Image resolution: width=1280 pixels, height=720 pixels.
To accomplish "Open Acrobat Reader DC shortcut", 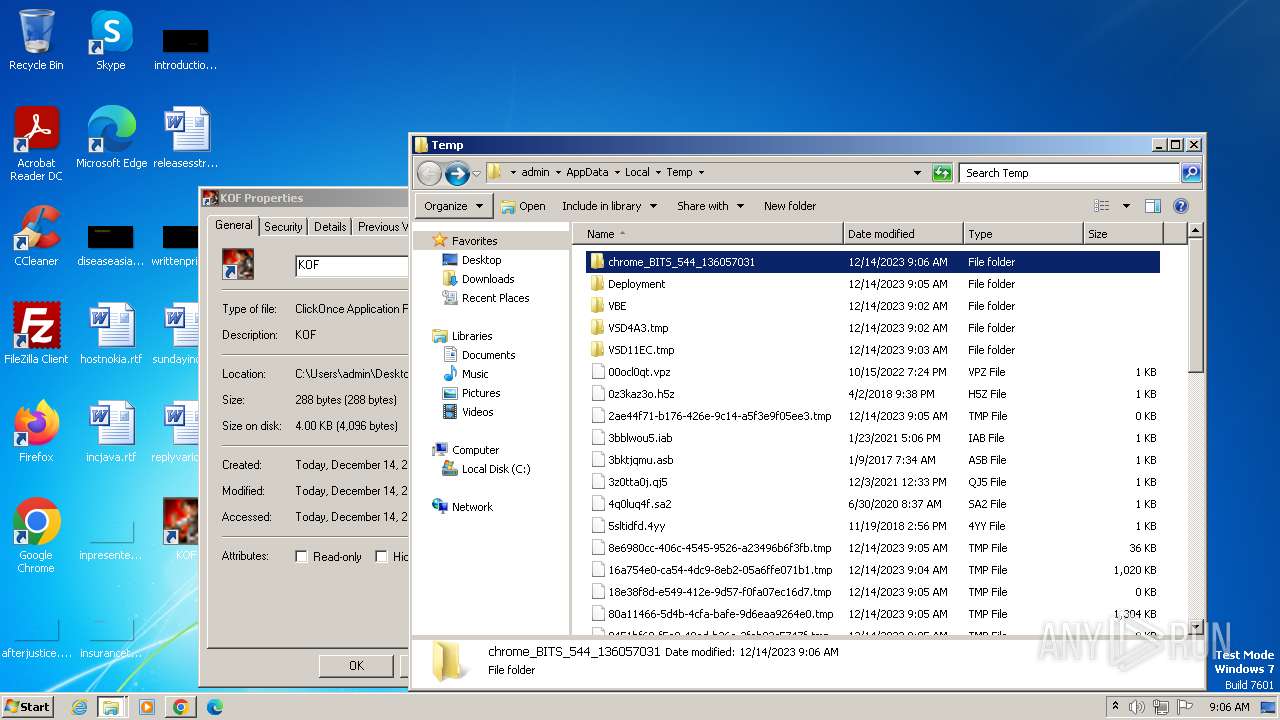I will tap(36, 144).
